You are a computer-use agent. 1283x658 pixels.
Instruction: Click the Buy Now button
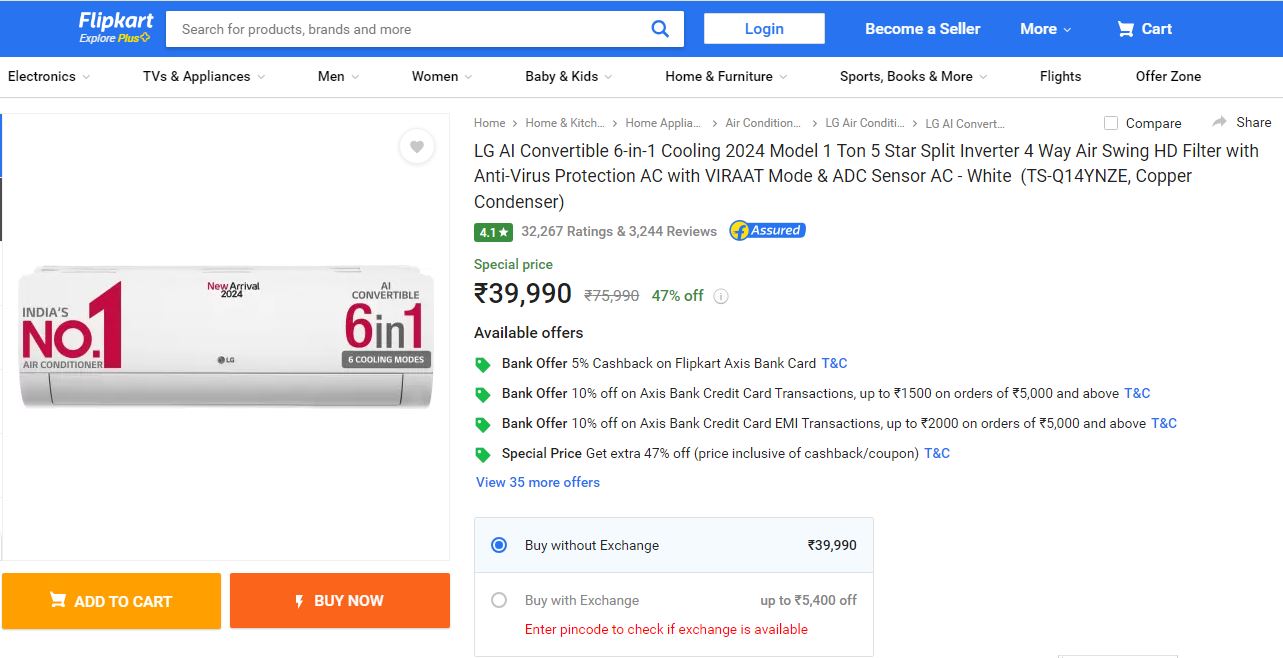(x=339, y=600)
